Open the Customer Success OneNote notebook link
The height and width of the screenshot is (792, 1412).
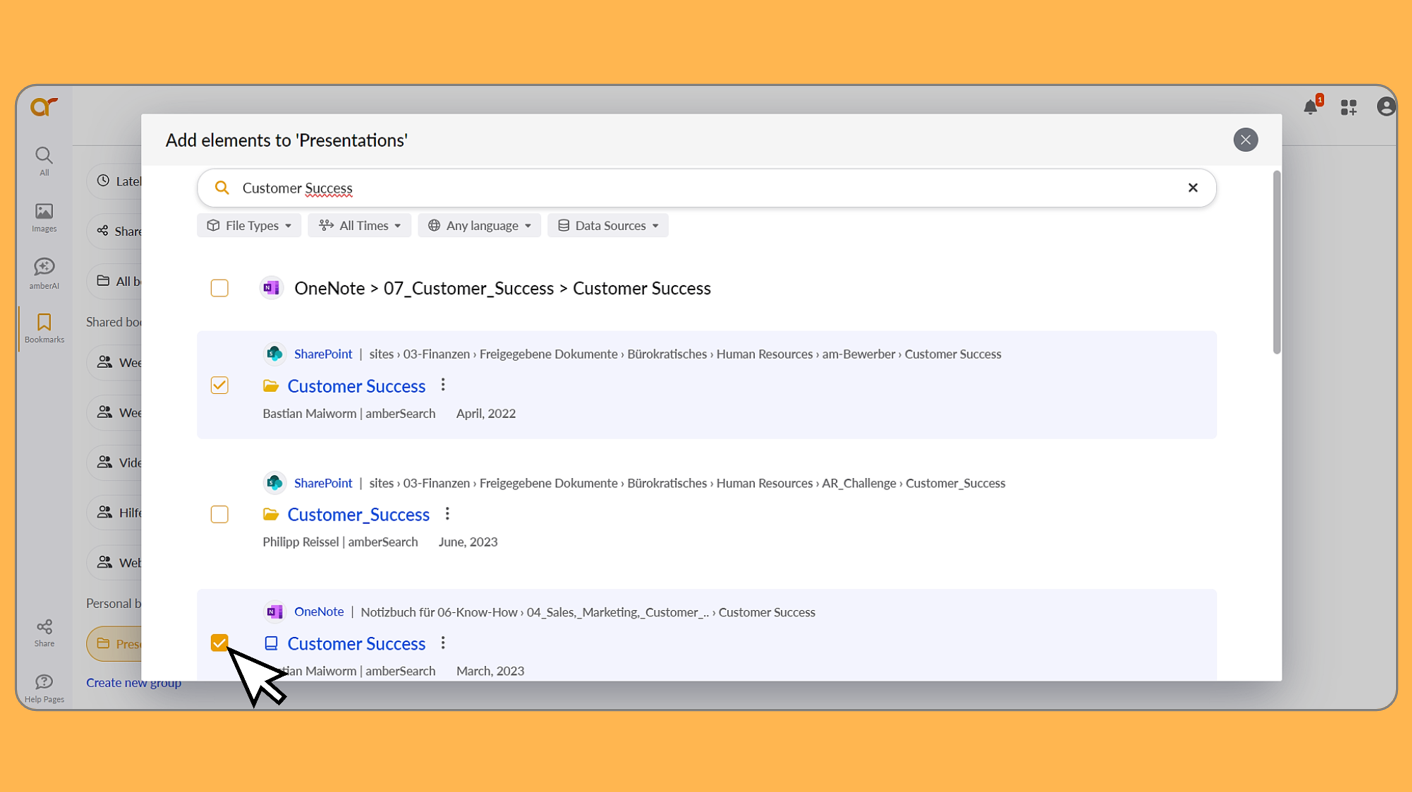coord(357,644)
